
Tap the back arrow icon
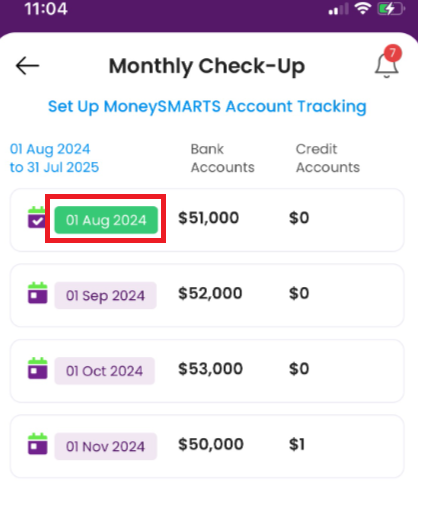click(x=27, y=66)
